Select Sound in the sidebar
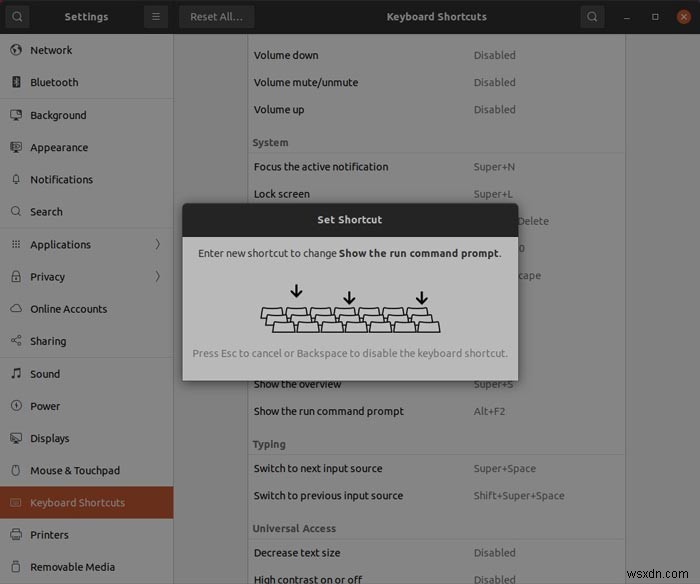 tap(87, 374)
